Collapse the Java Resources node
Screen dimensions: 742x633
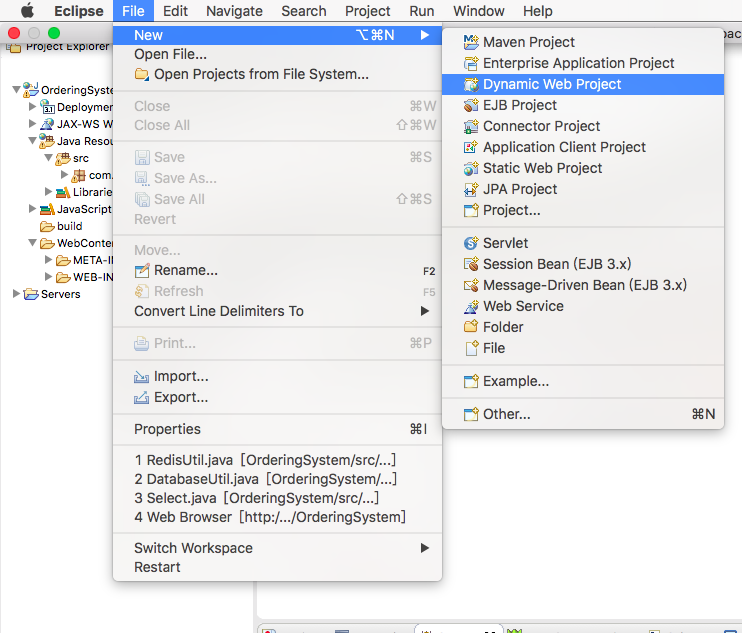tap(32, 140)
